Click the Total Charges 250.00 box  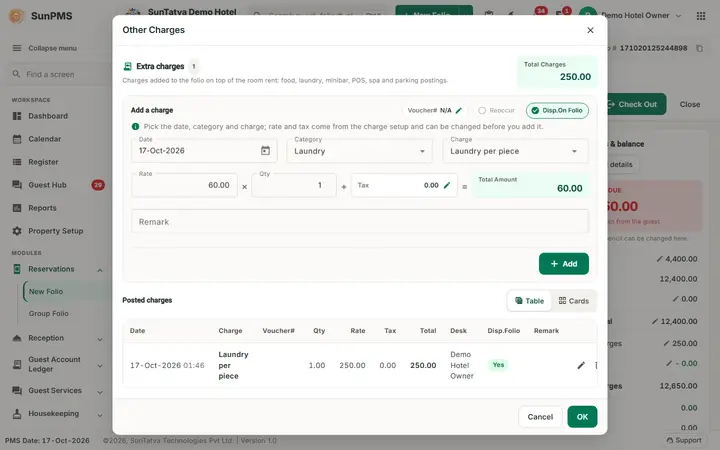557,72
